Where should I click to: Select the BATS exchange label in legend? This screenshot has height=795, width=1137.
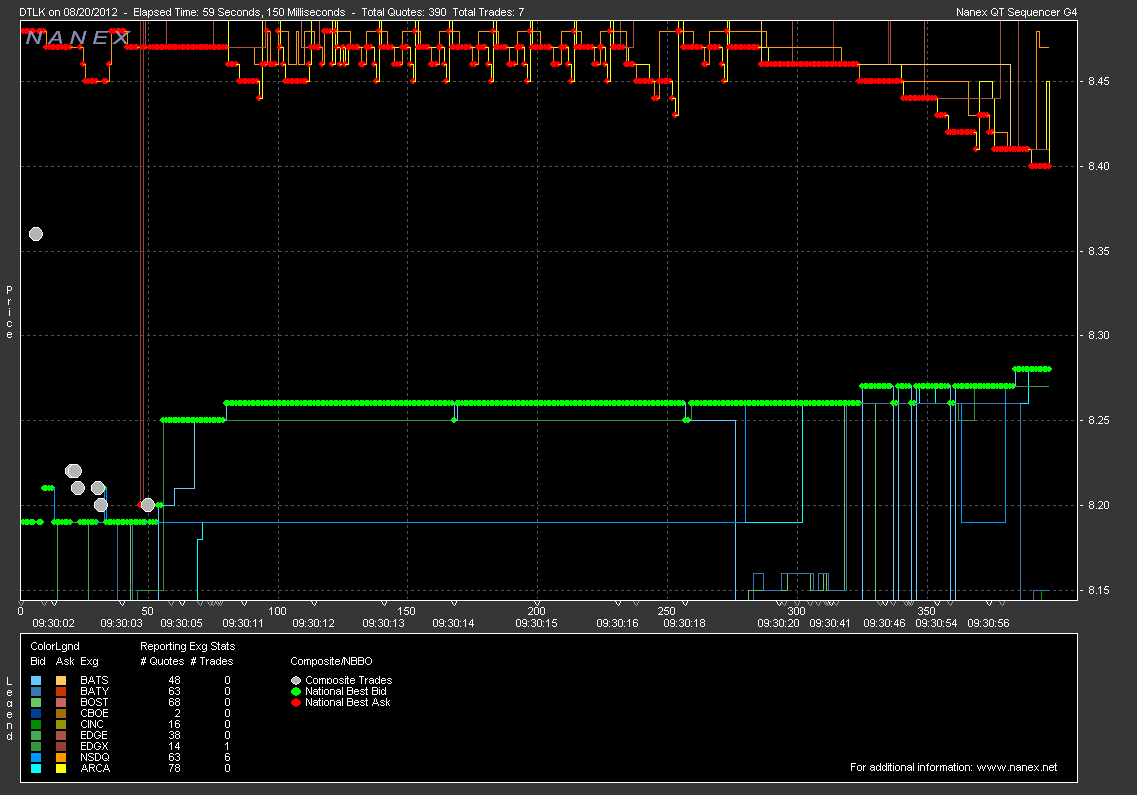tap(94, 680)
